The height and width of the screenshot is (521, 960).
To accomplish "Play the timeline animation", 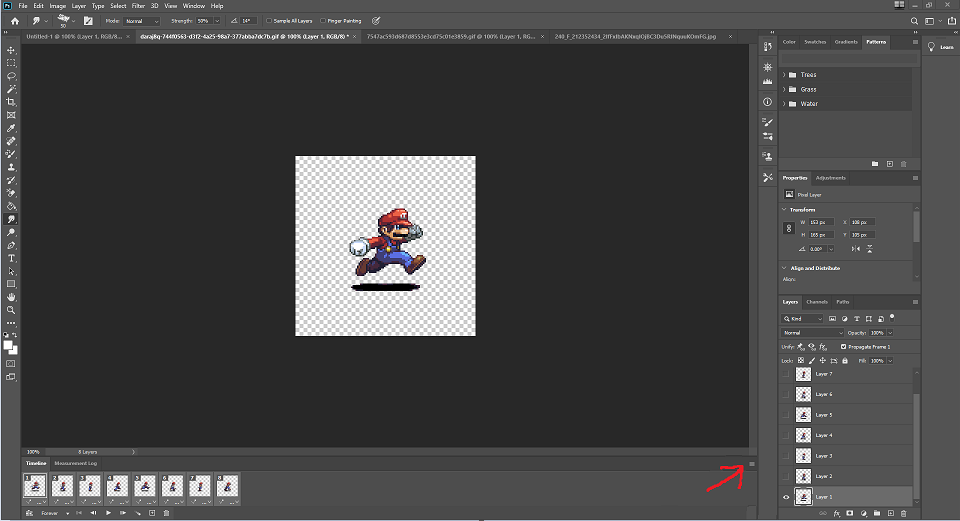I will tap(108, 513).
